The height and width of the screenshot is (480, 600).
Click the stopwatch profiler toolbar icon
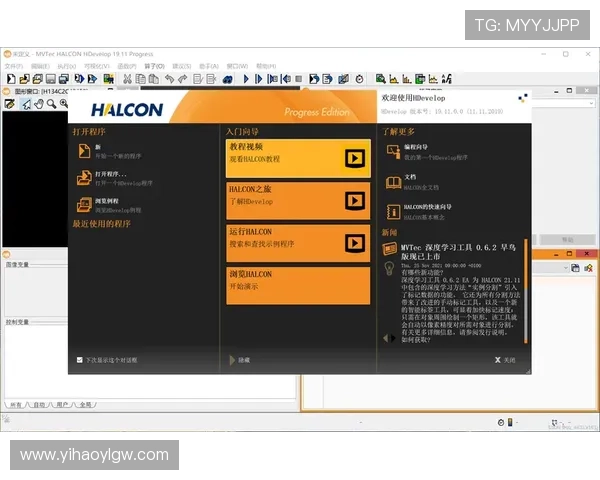coord(359,79)
